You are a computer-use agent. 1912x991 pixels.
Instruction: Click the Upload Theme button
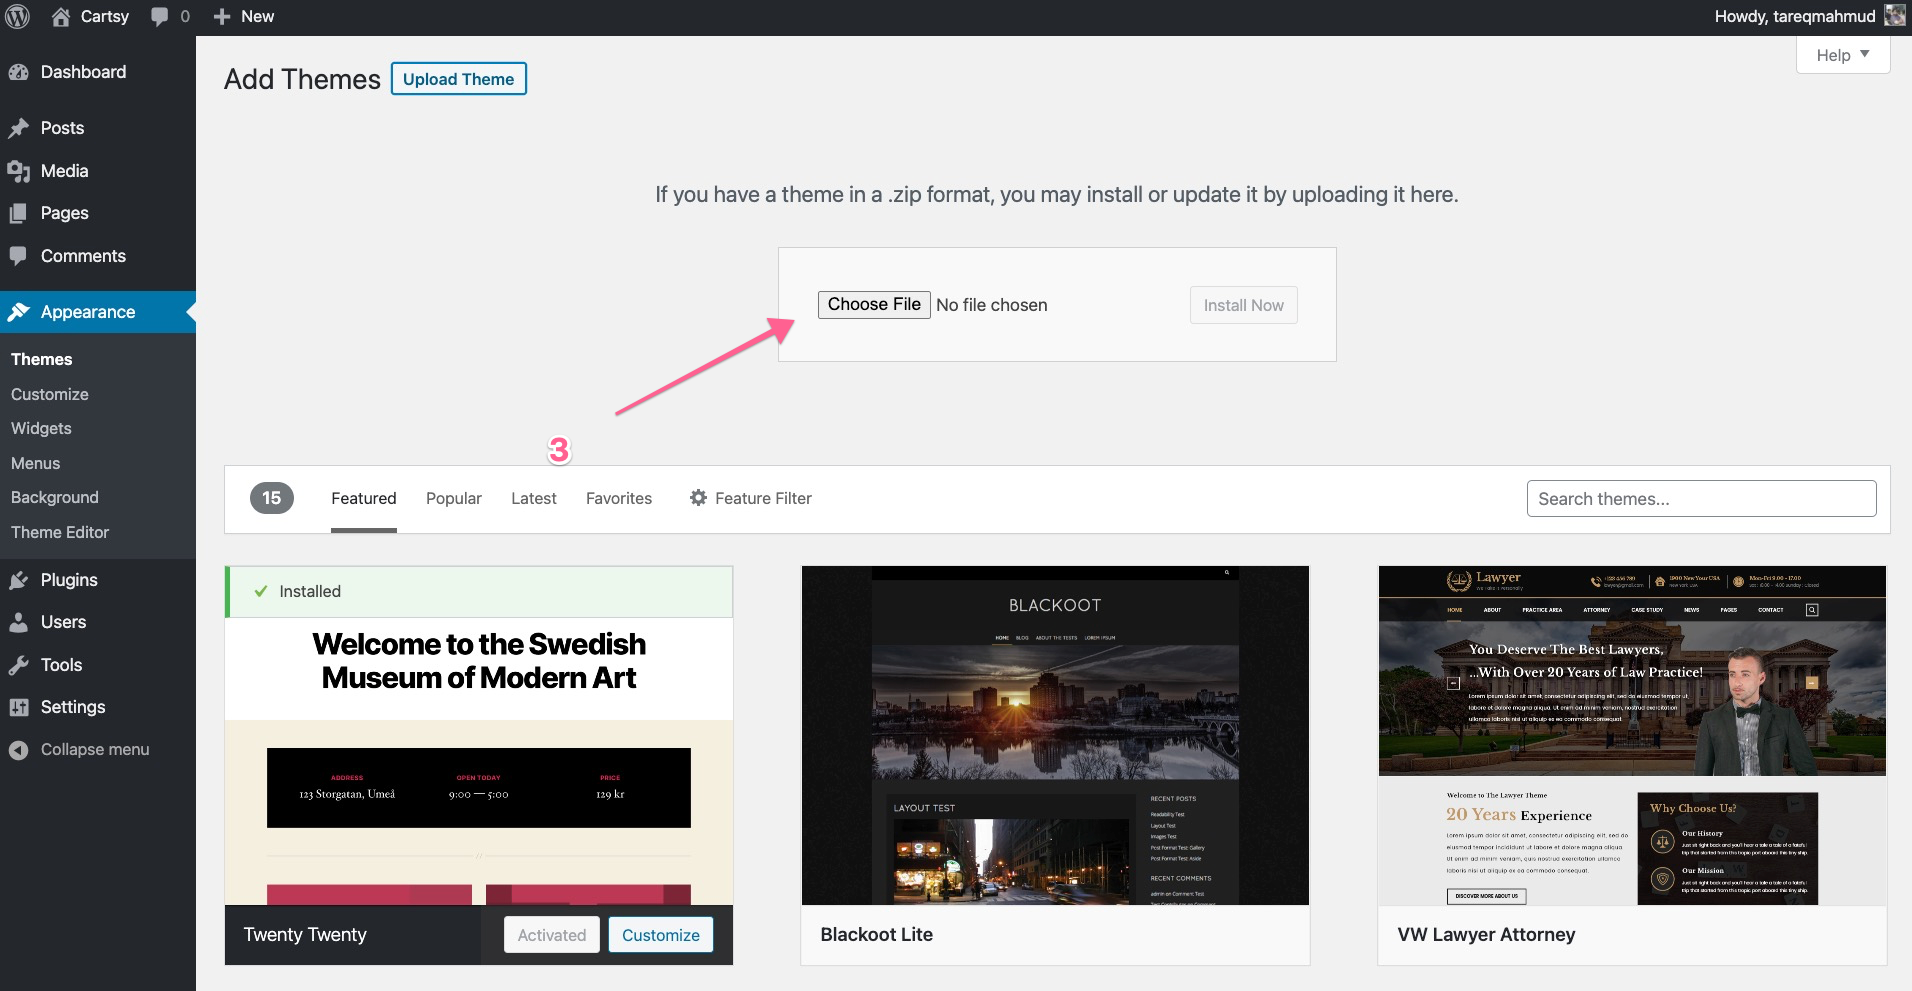click(459, 79)
